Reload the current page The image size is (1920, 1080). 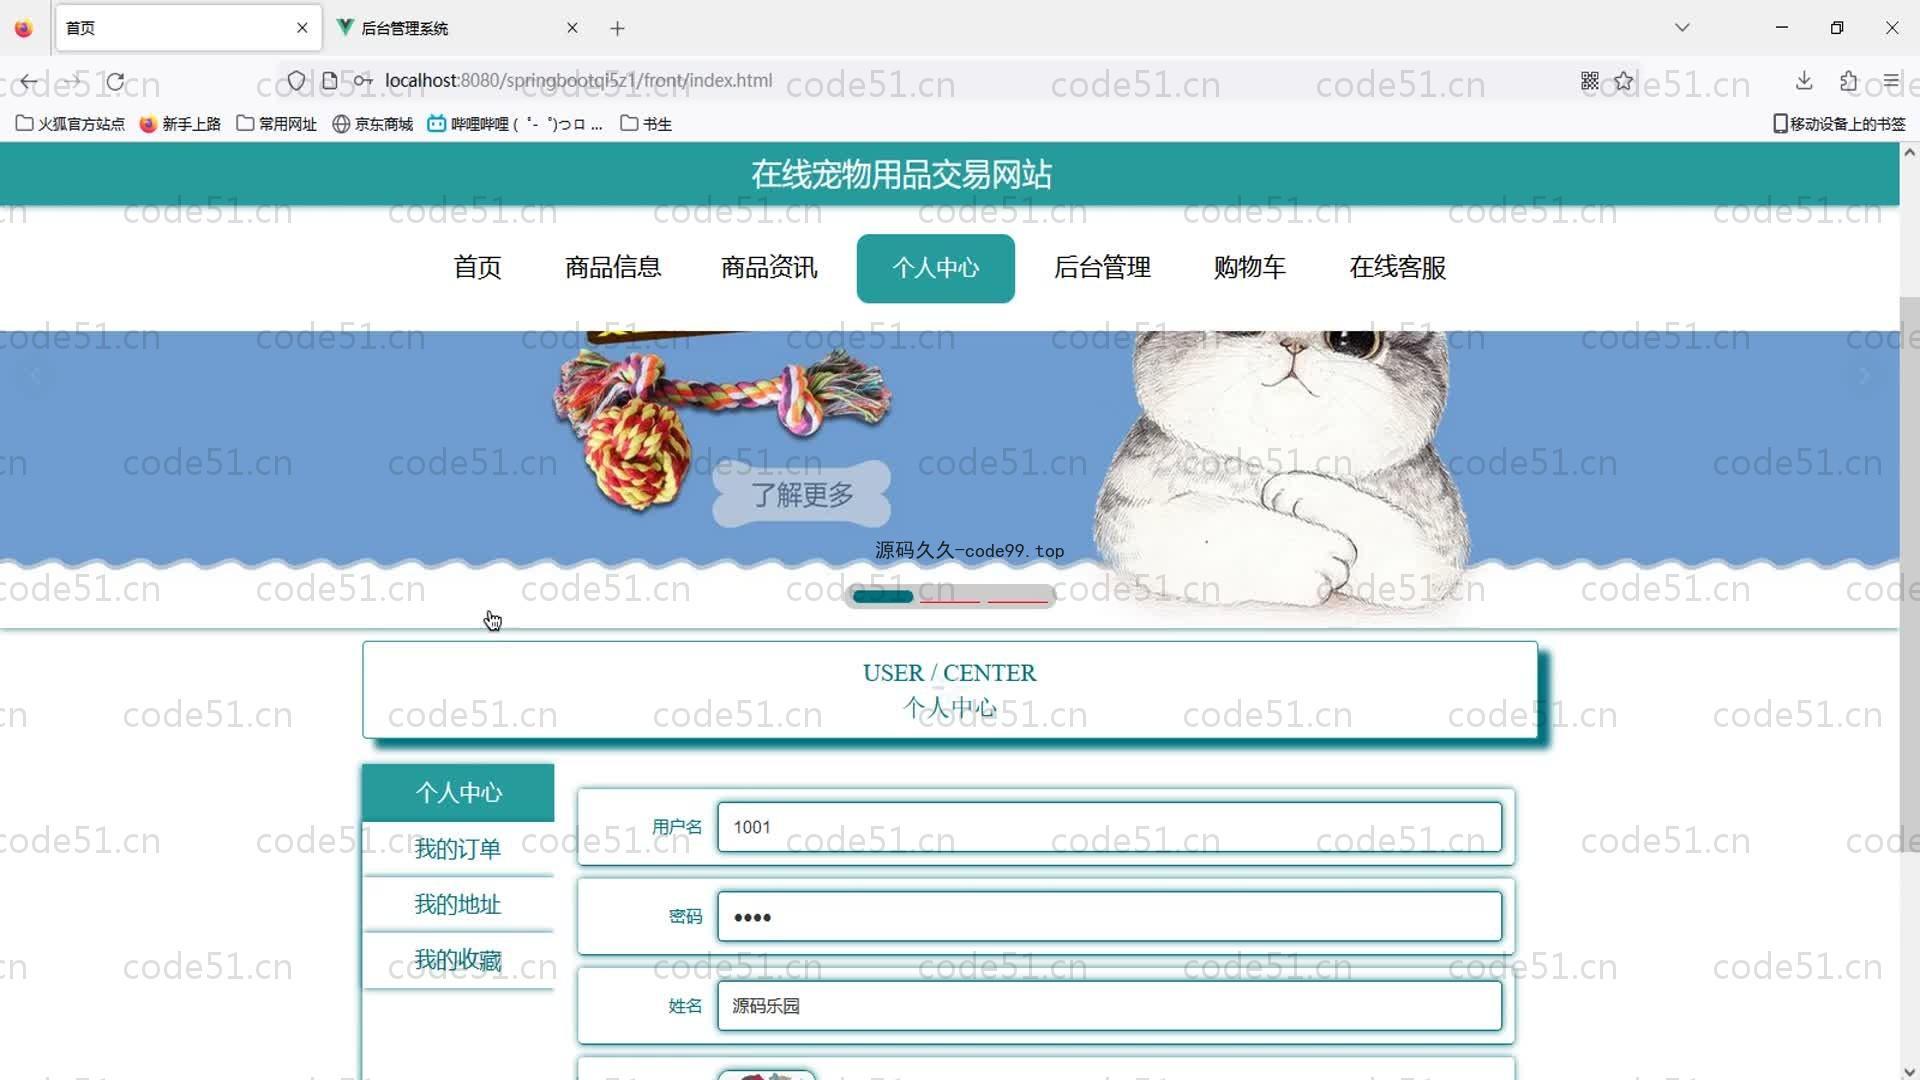pos(116,81)
